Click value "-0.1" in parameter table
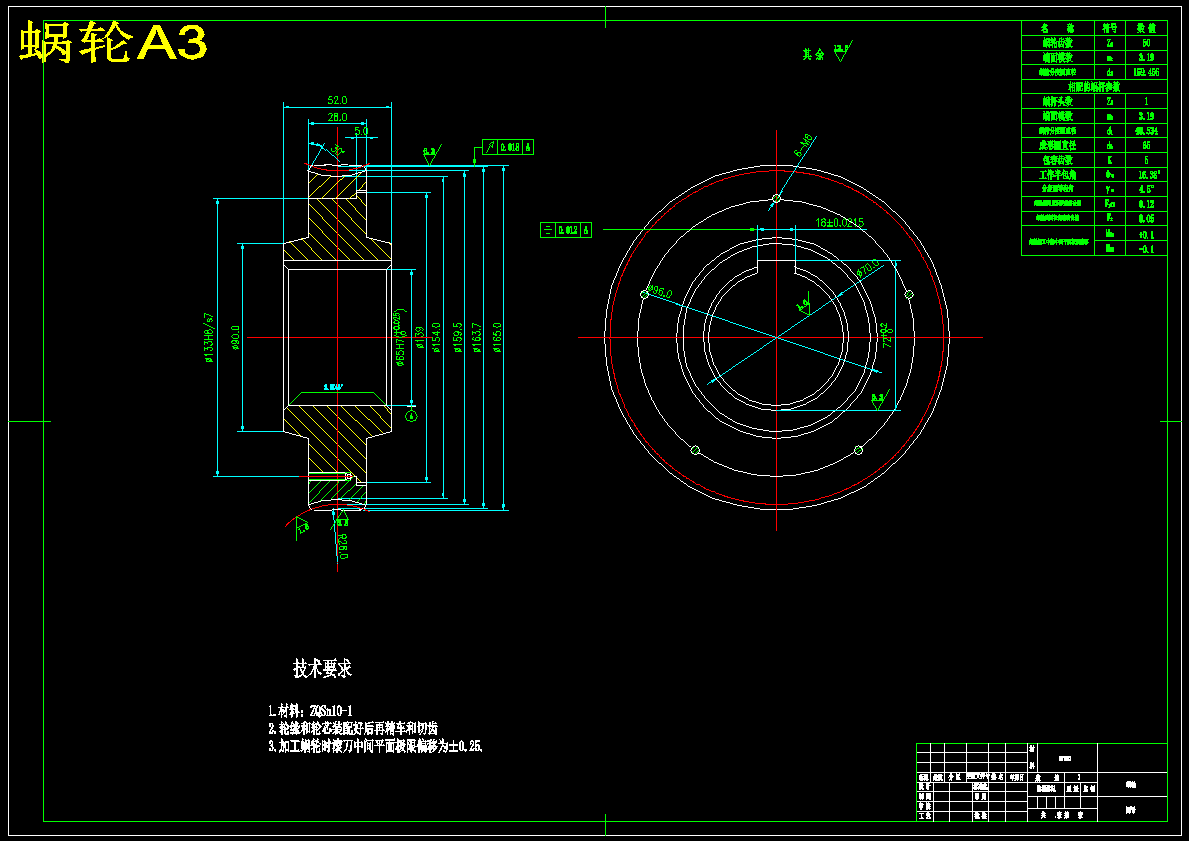The width and height of the screenshot is (1189, 841). click(x=1146, y=248)
